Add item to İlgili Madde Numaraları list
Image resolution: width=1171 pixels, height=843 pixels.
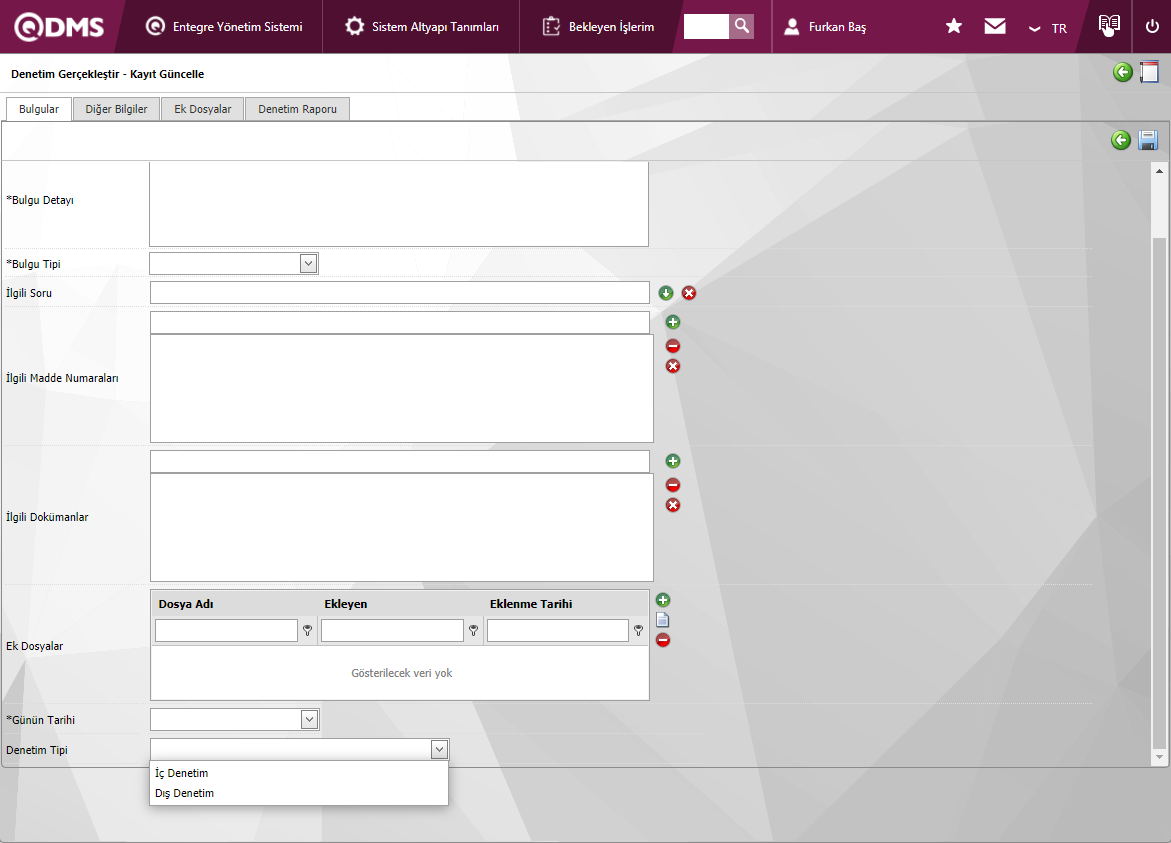click(x=673, y=322)
